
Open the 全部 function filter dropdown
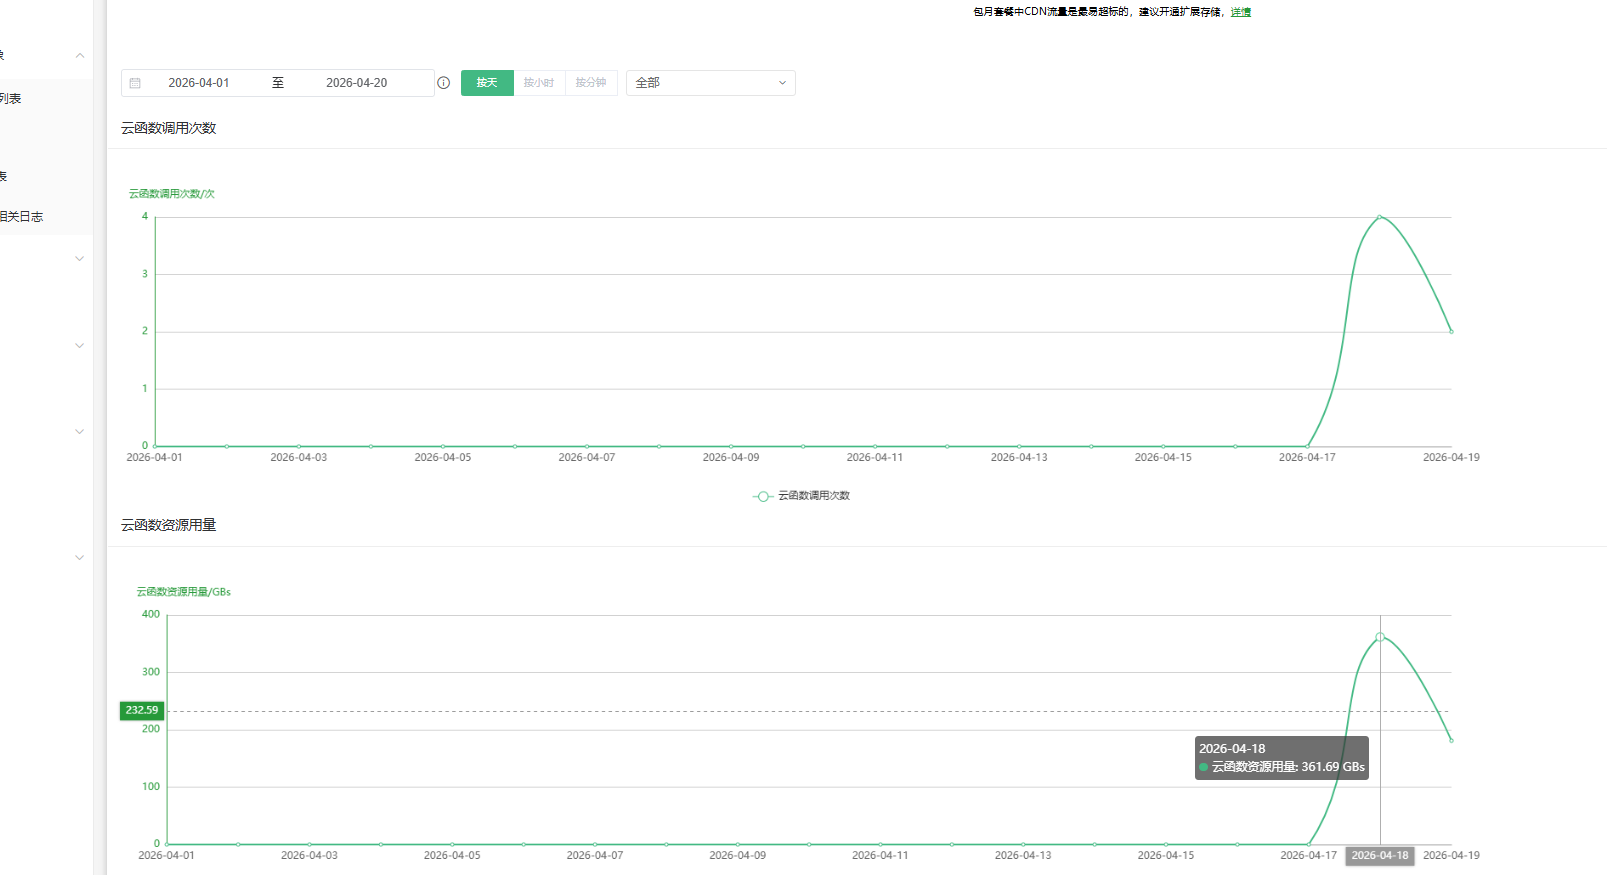tap(710, 83)
